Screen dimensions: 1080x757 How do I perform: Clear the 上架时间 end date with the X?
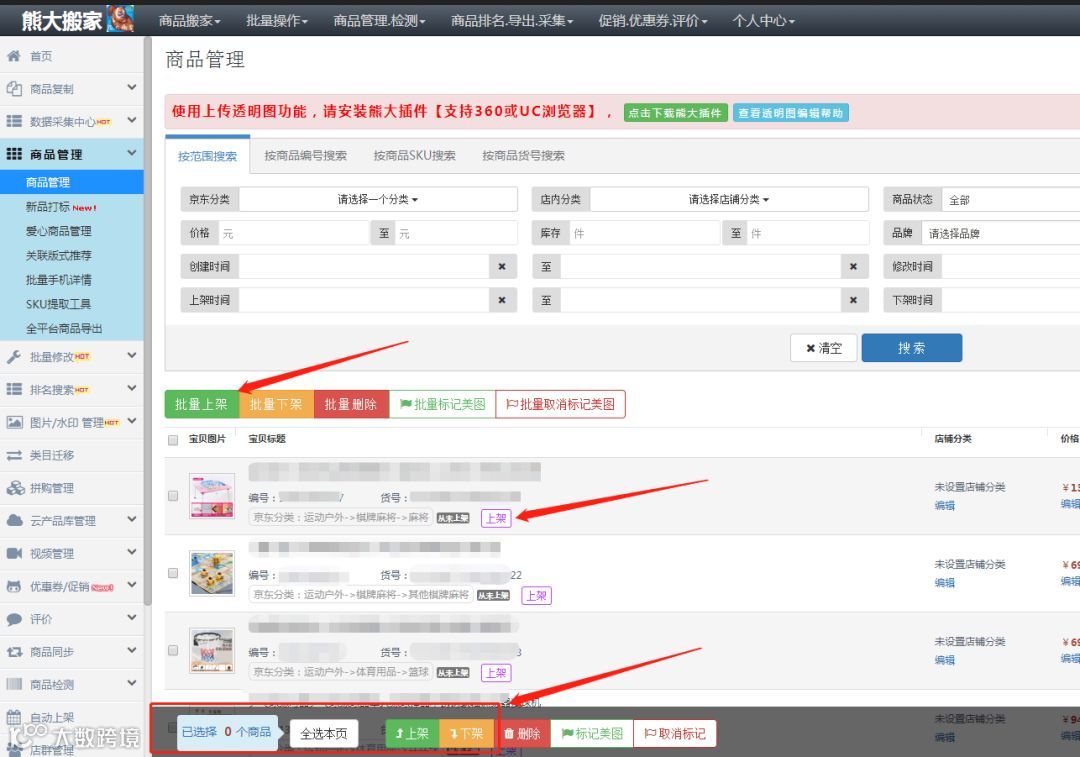point(853,300)
